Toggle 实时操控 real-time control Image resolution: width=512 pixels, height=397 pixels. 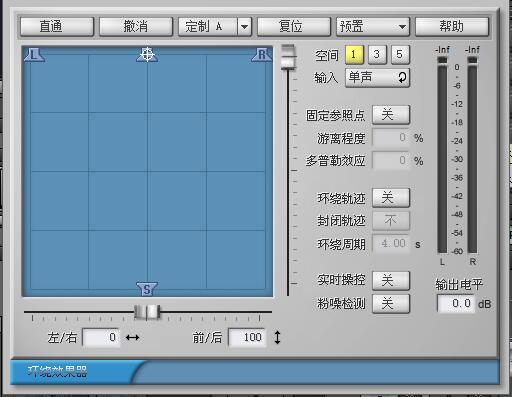coord(391,280)
